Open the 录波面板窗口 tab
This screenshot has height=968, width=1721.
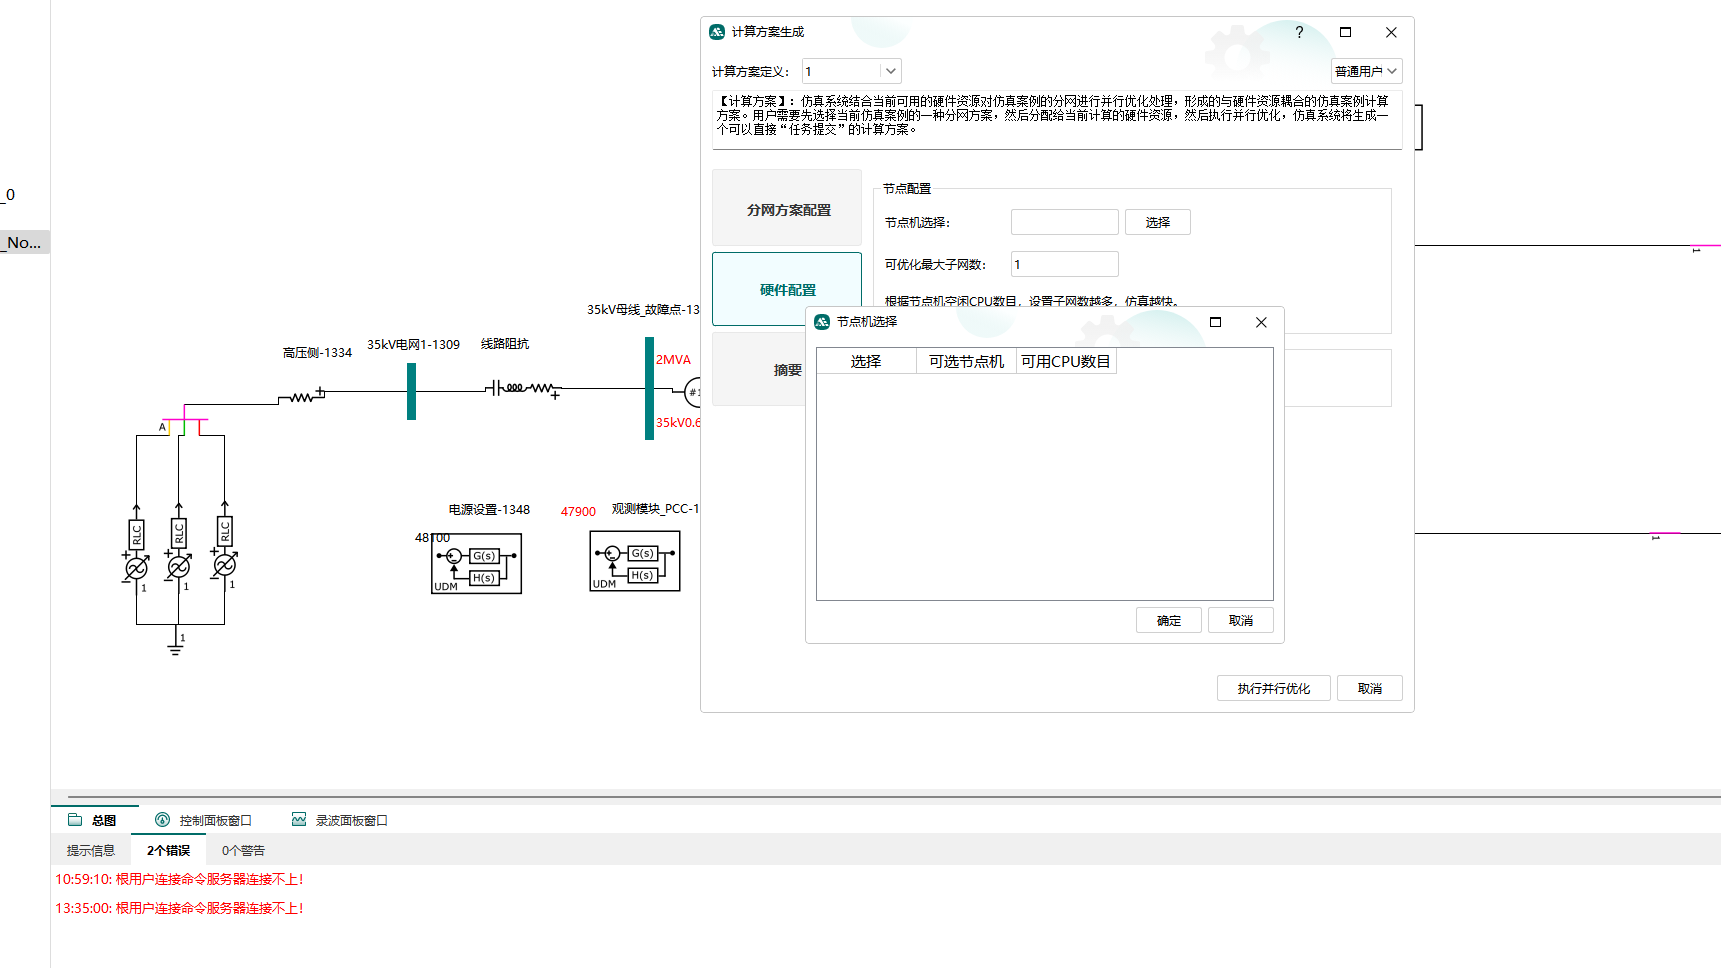click(340, 820)
